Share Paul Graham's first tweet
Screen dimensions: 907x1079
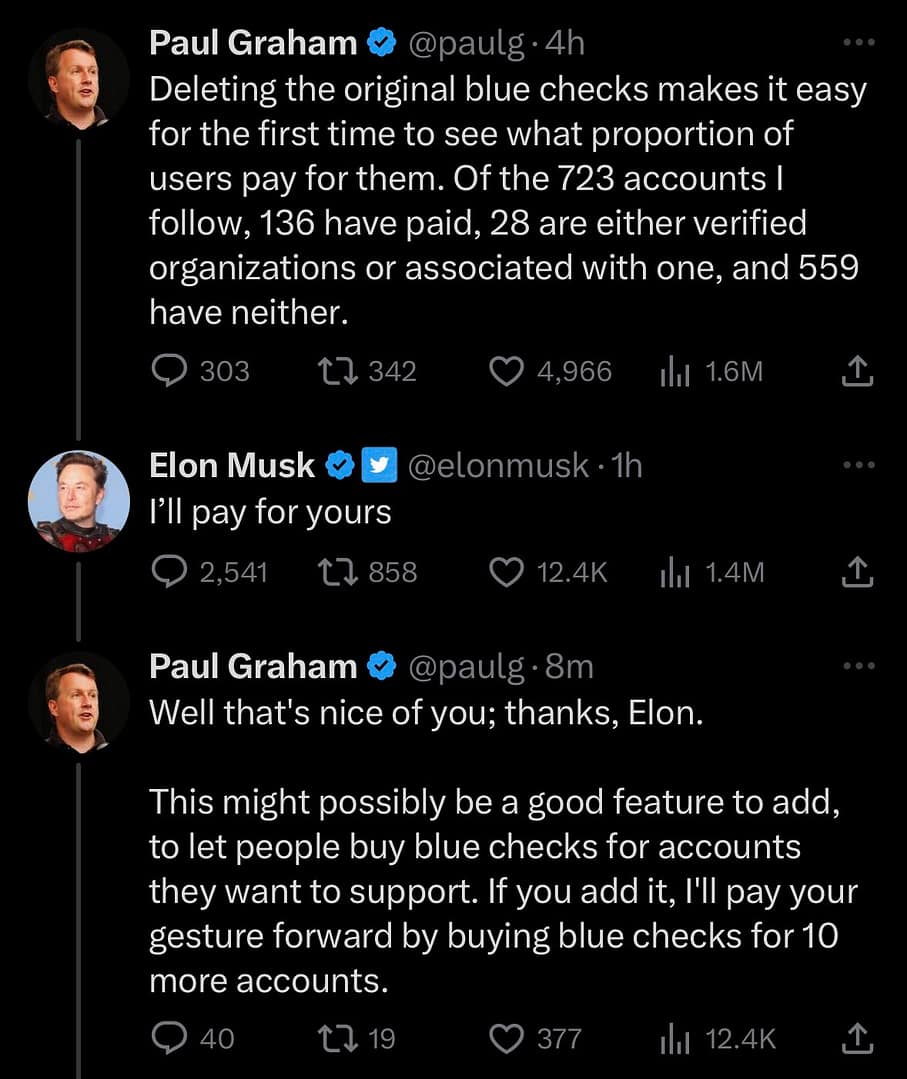pos(858,372)
